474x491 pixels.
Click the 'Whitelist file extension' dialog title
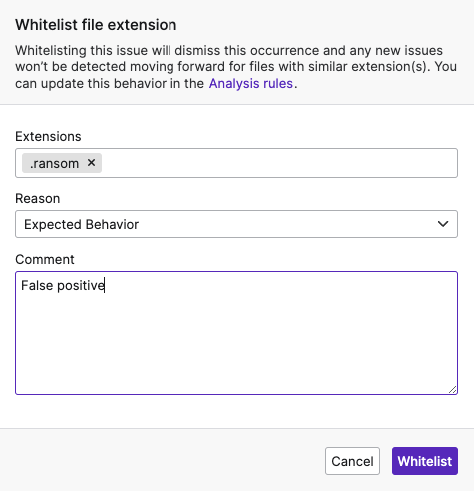[96, 25]
